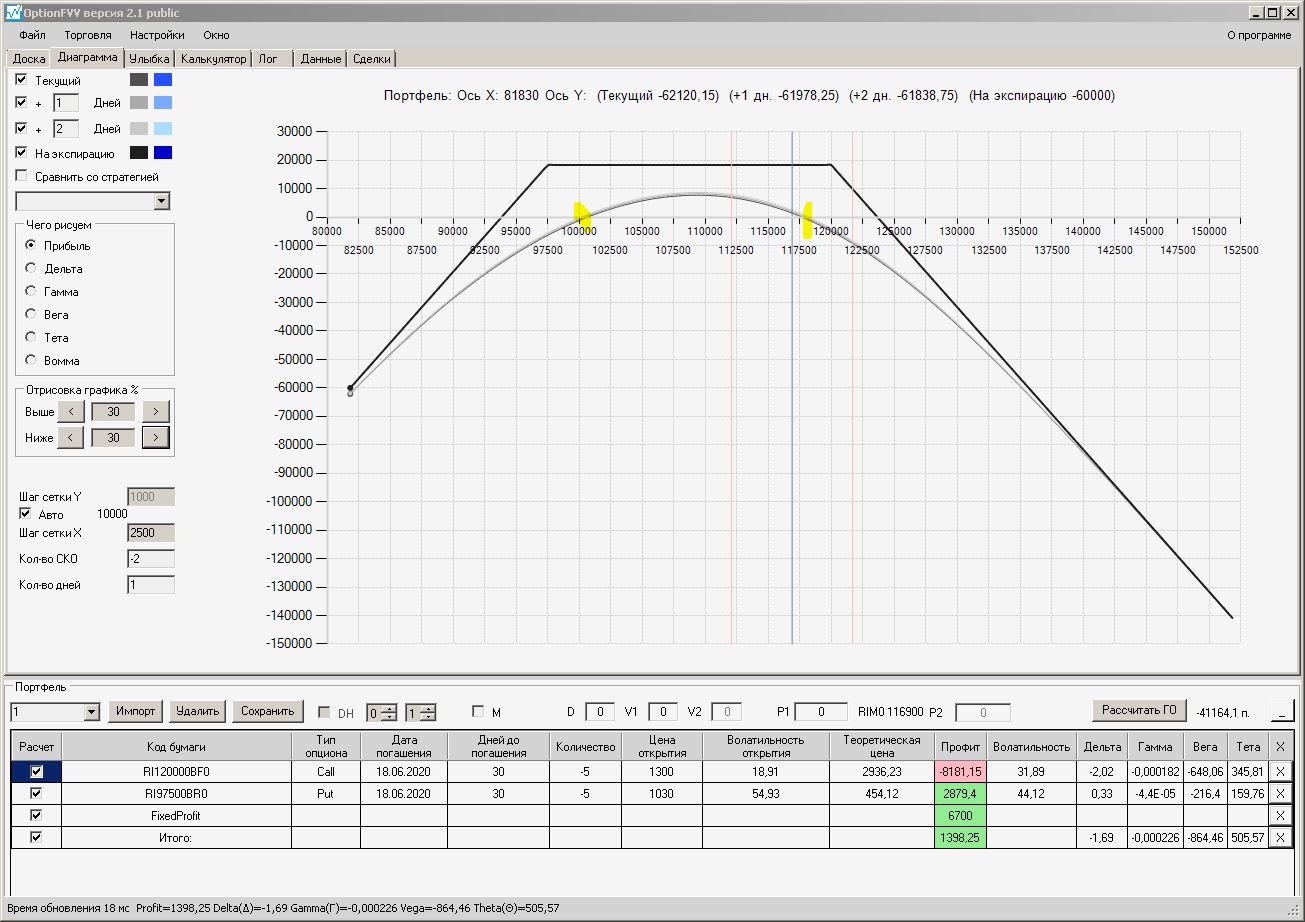This screenshot has width=1305, height=922.
Task: Decrease the Ниже percentage with left arrow
Action: 70,438
